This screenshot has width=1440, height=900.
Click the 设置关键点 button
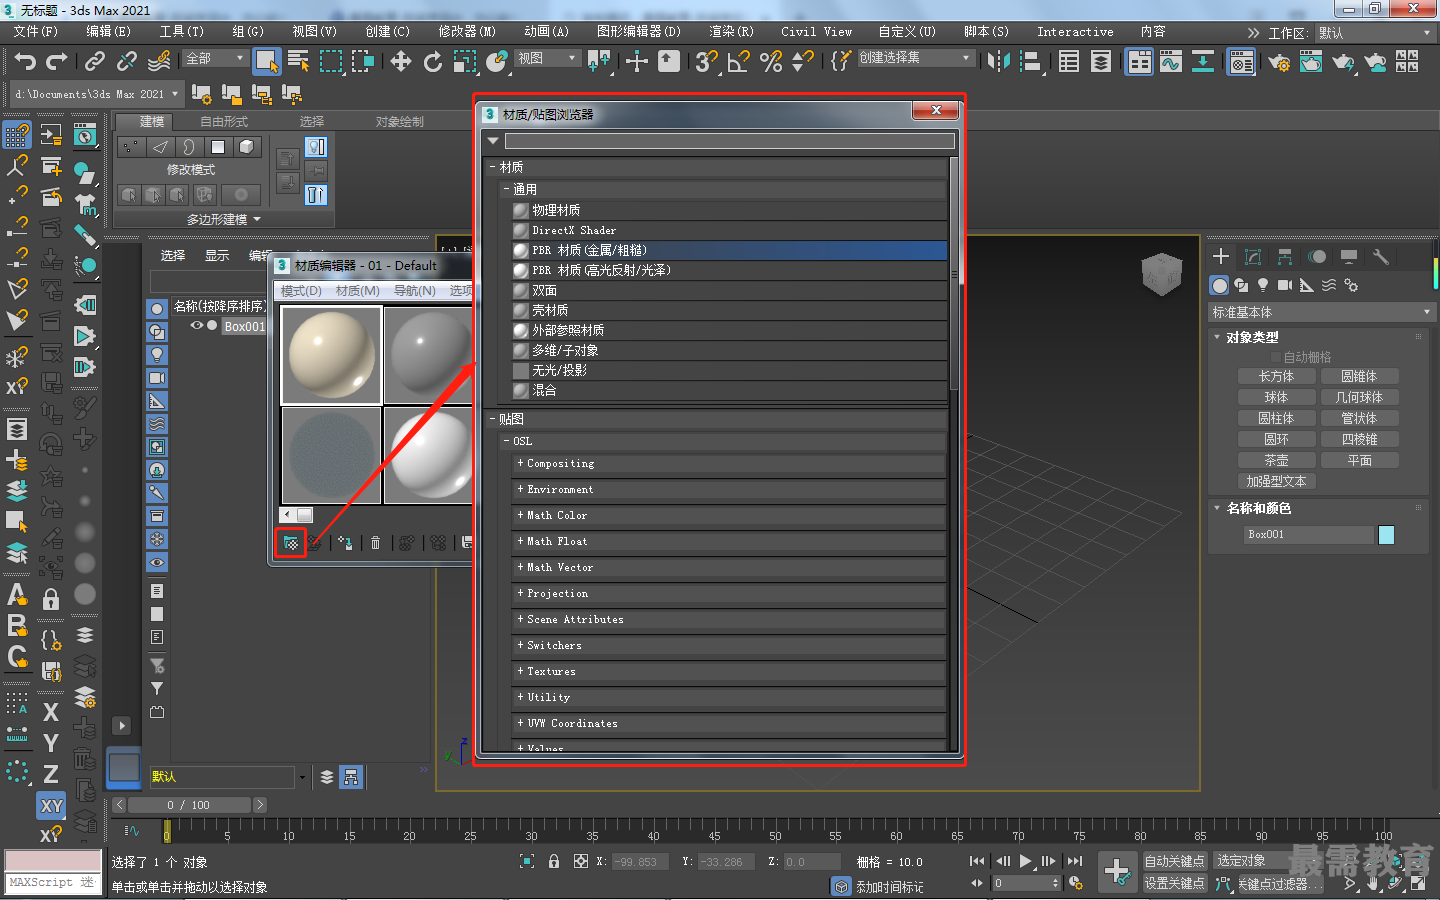click(x=1175, y=883)
